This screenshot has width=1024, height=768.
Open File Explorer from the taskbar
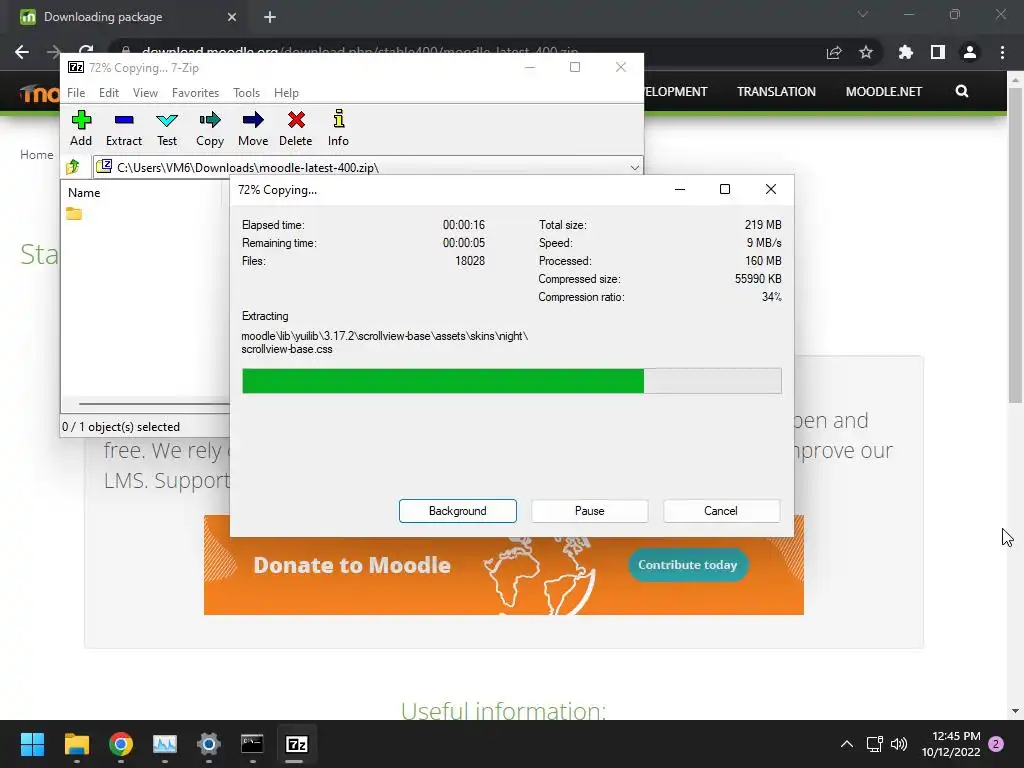click(x=77, y=744)
